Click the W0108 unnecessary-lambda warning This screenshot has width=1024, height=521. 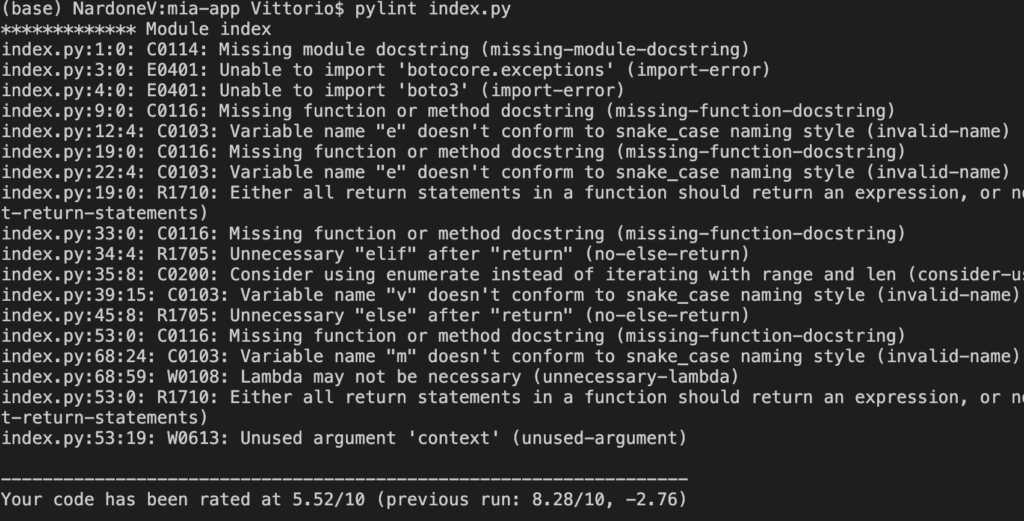(371, 376)
